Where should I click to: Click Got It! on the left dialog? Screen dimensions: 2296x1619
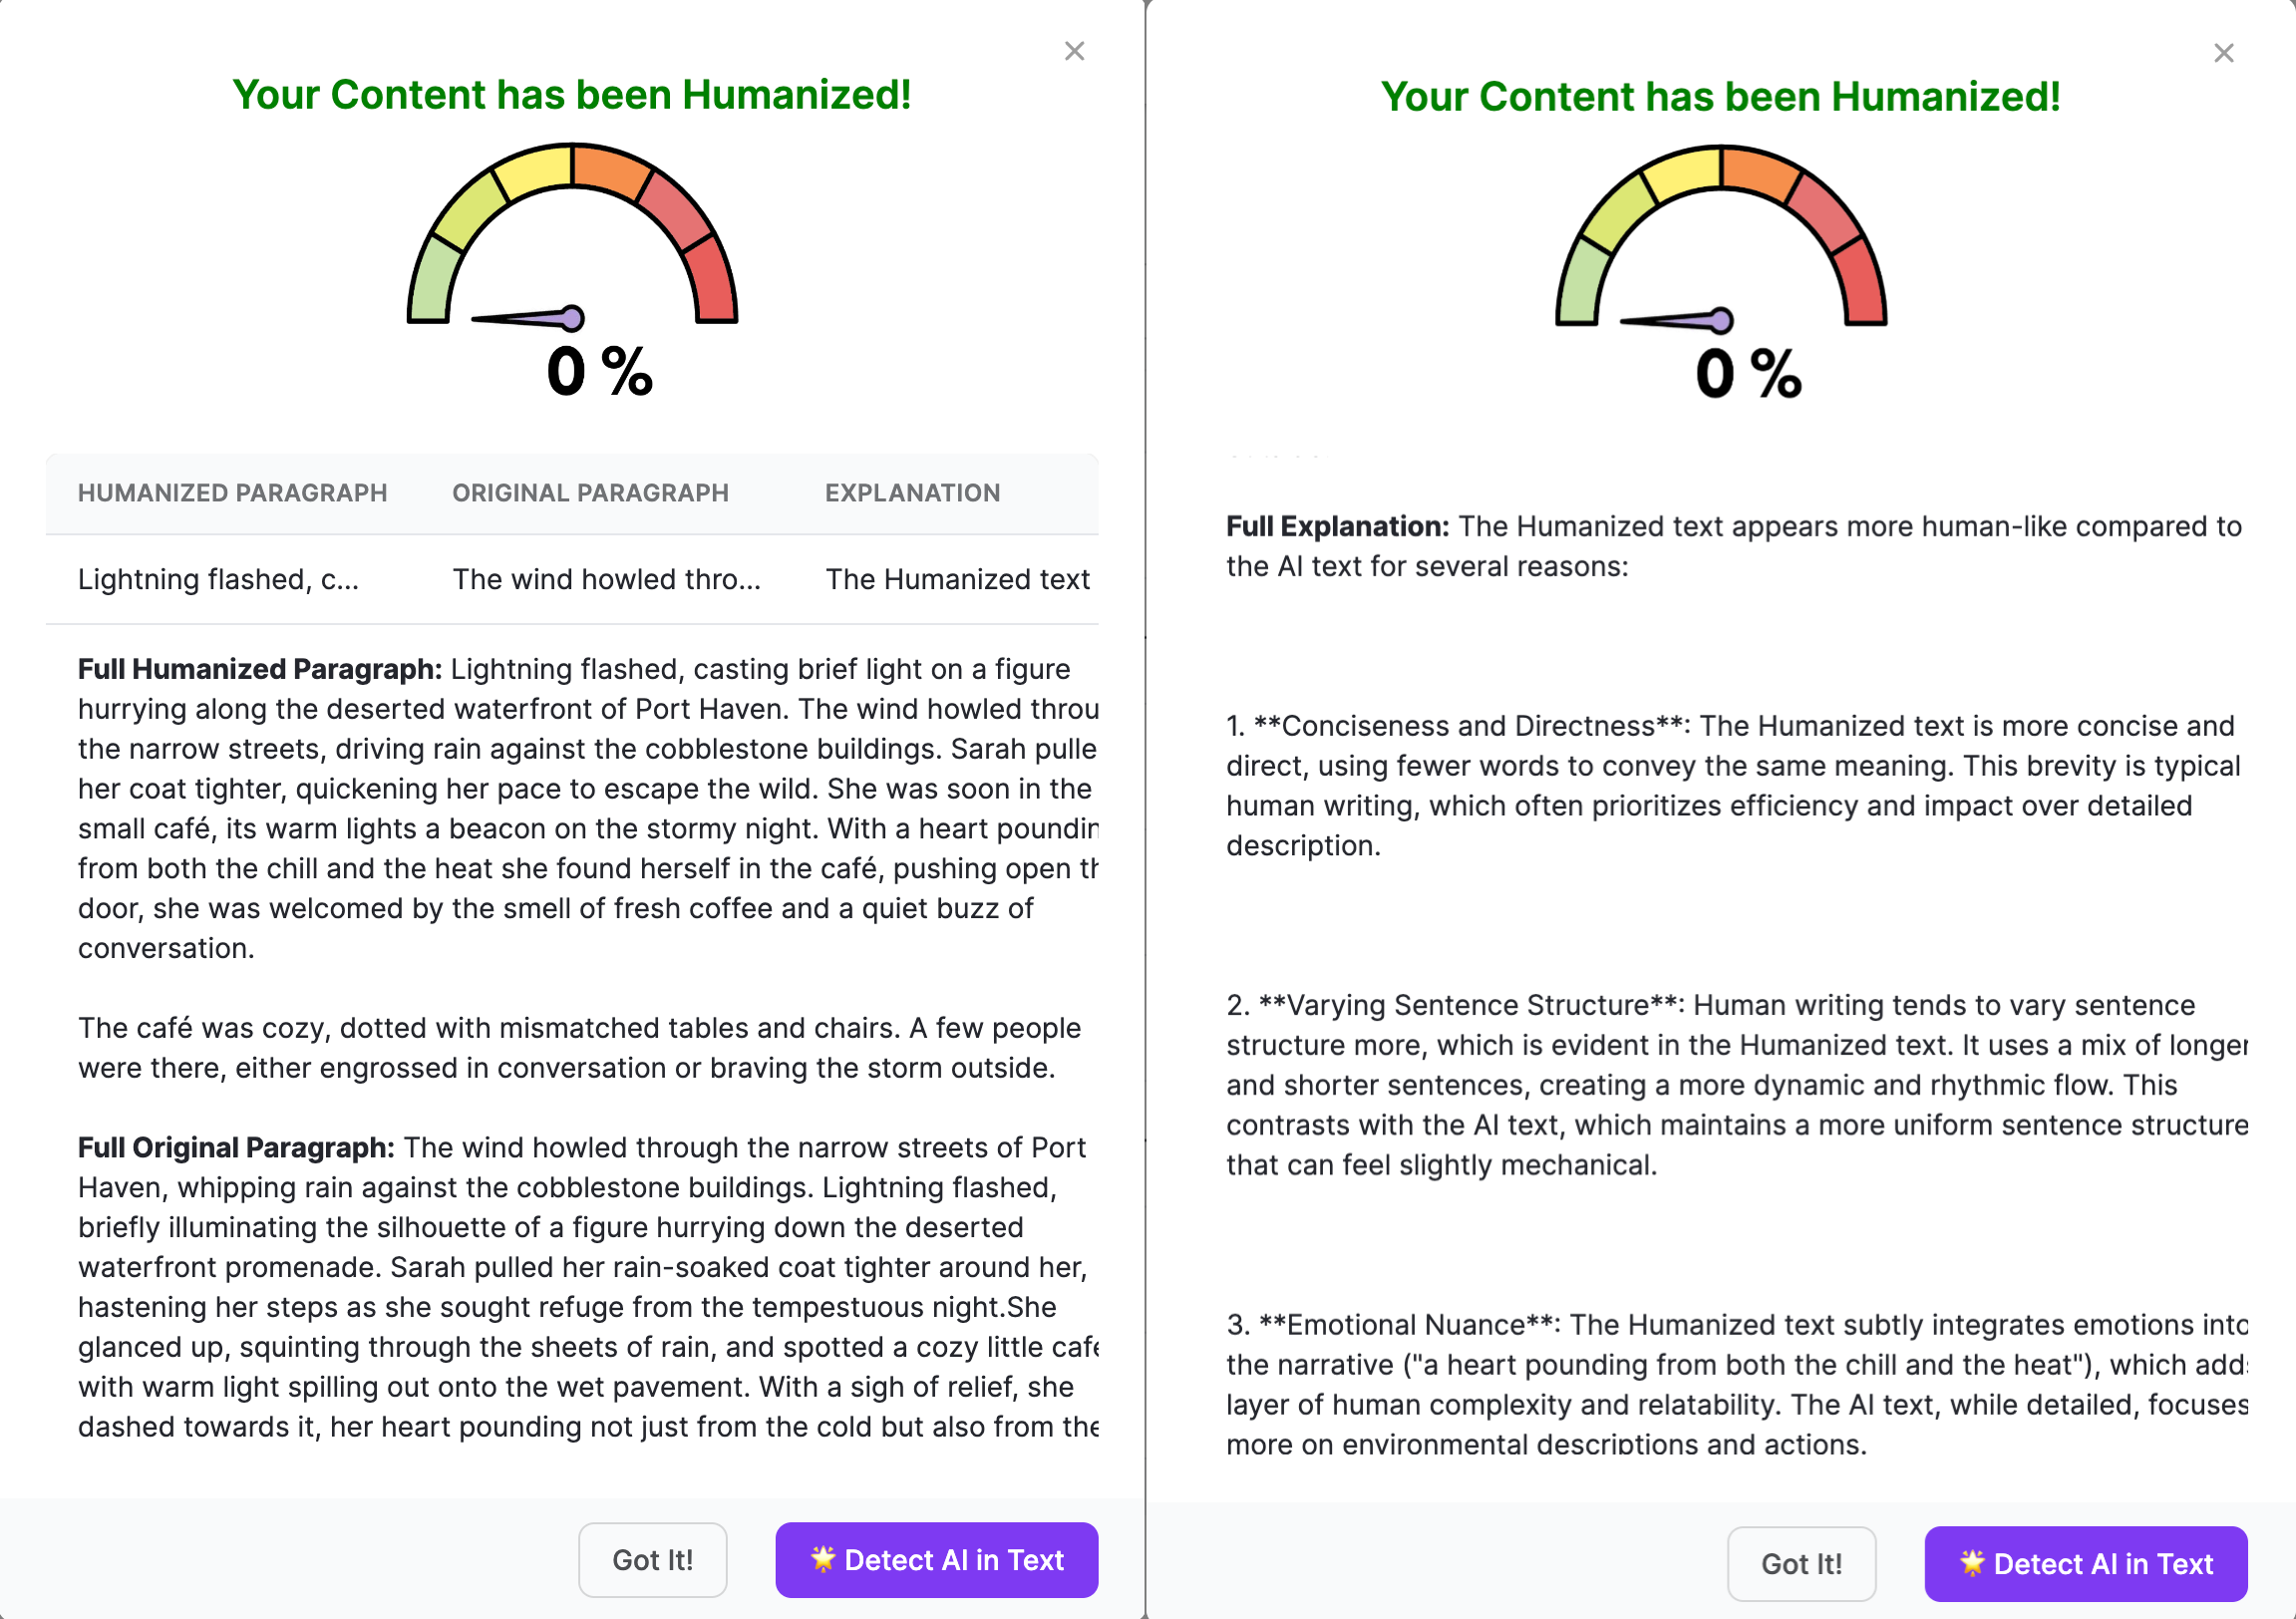click(652, 1560)
